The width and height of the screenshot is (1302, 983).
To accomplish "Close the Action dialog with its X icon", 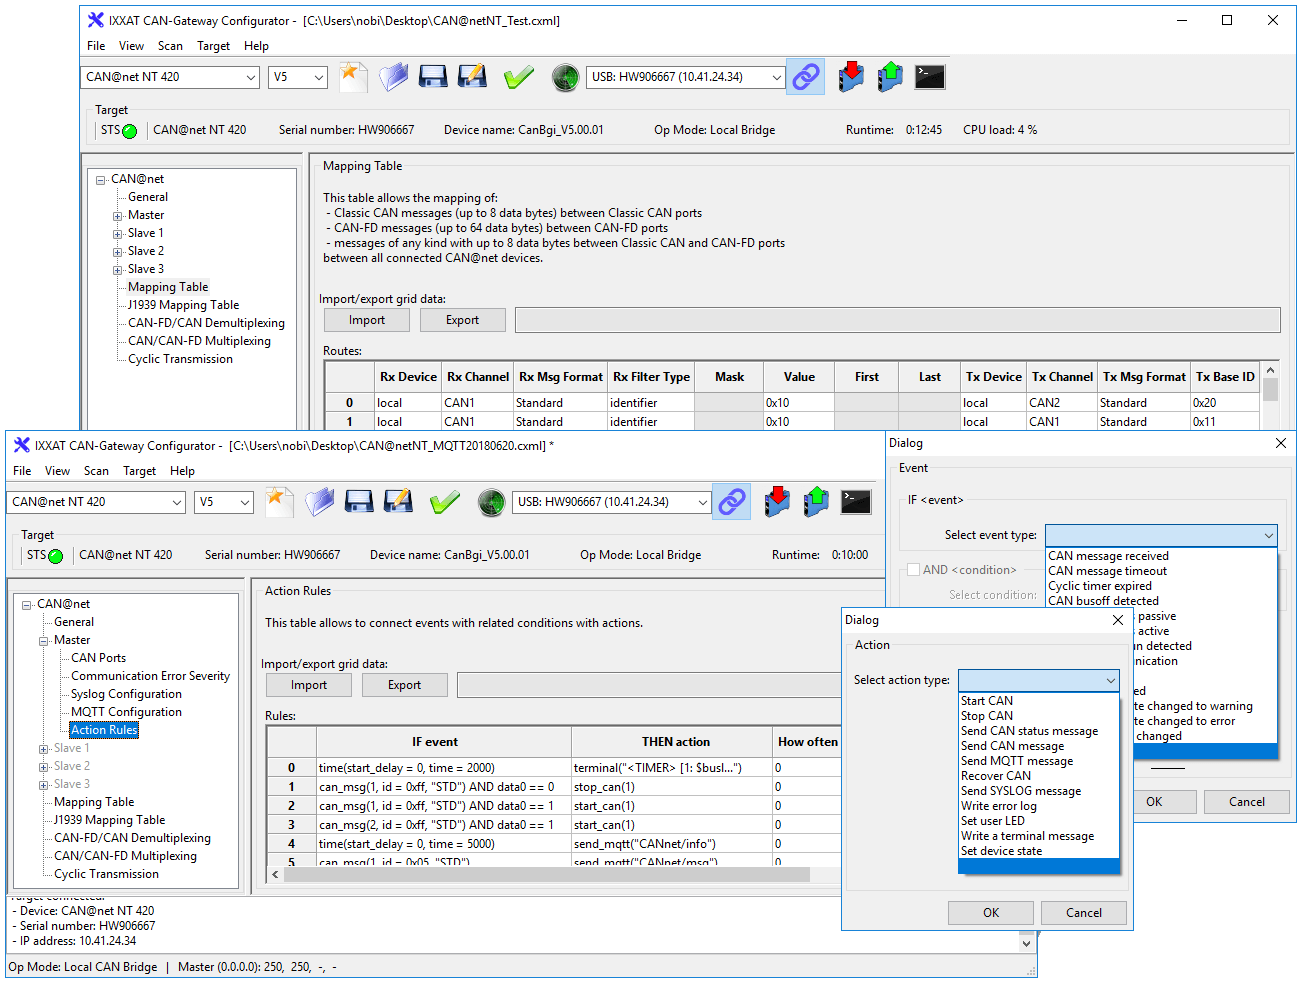I will click(1118, 620).
